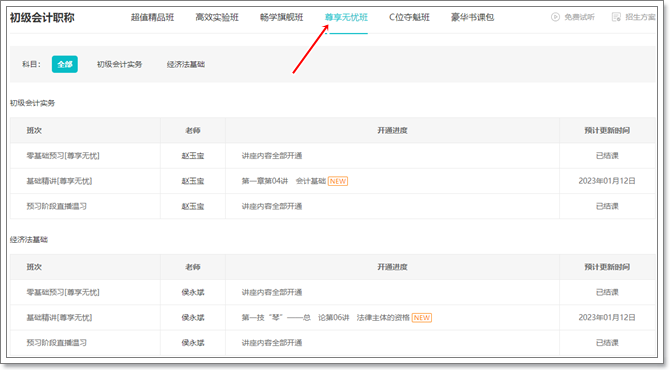Open the 招生方案 link
This screenshot has width=670, height=370.
[640, 17]
